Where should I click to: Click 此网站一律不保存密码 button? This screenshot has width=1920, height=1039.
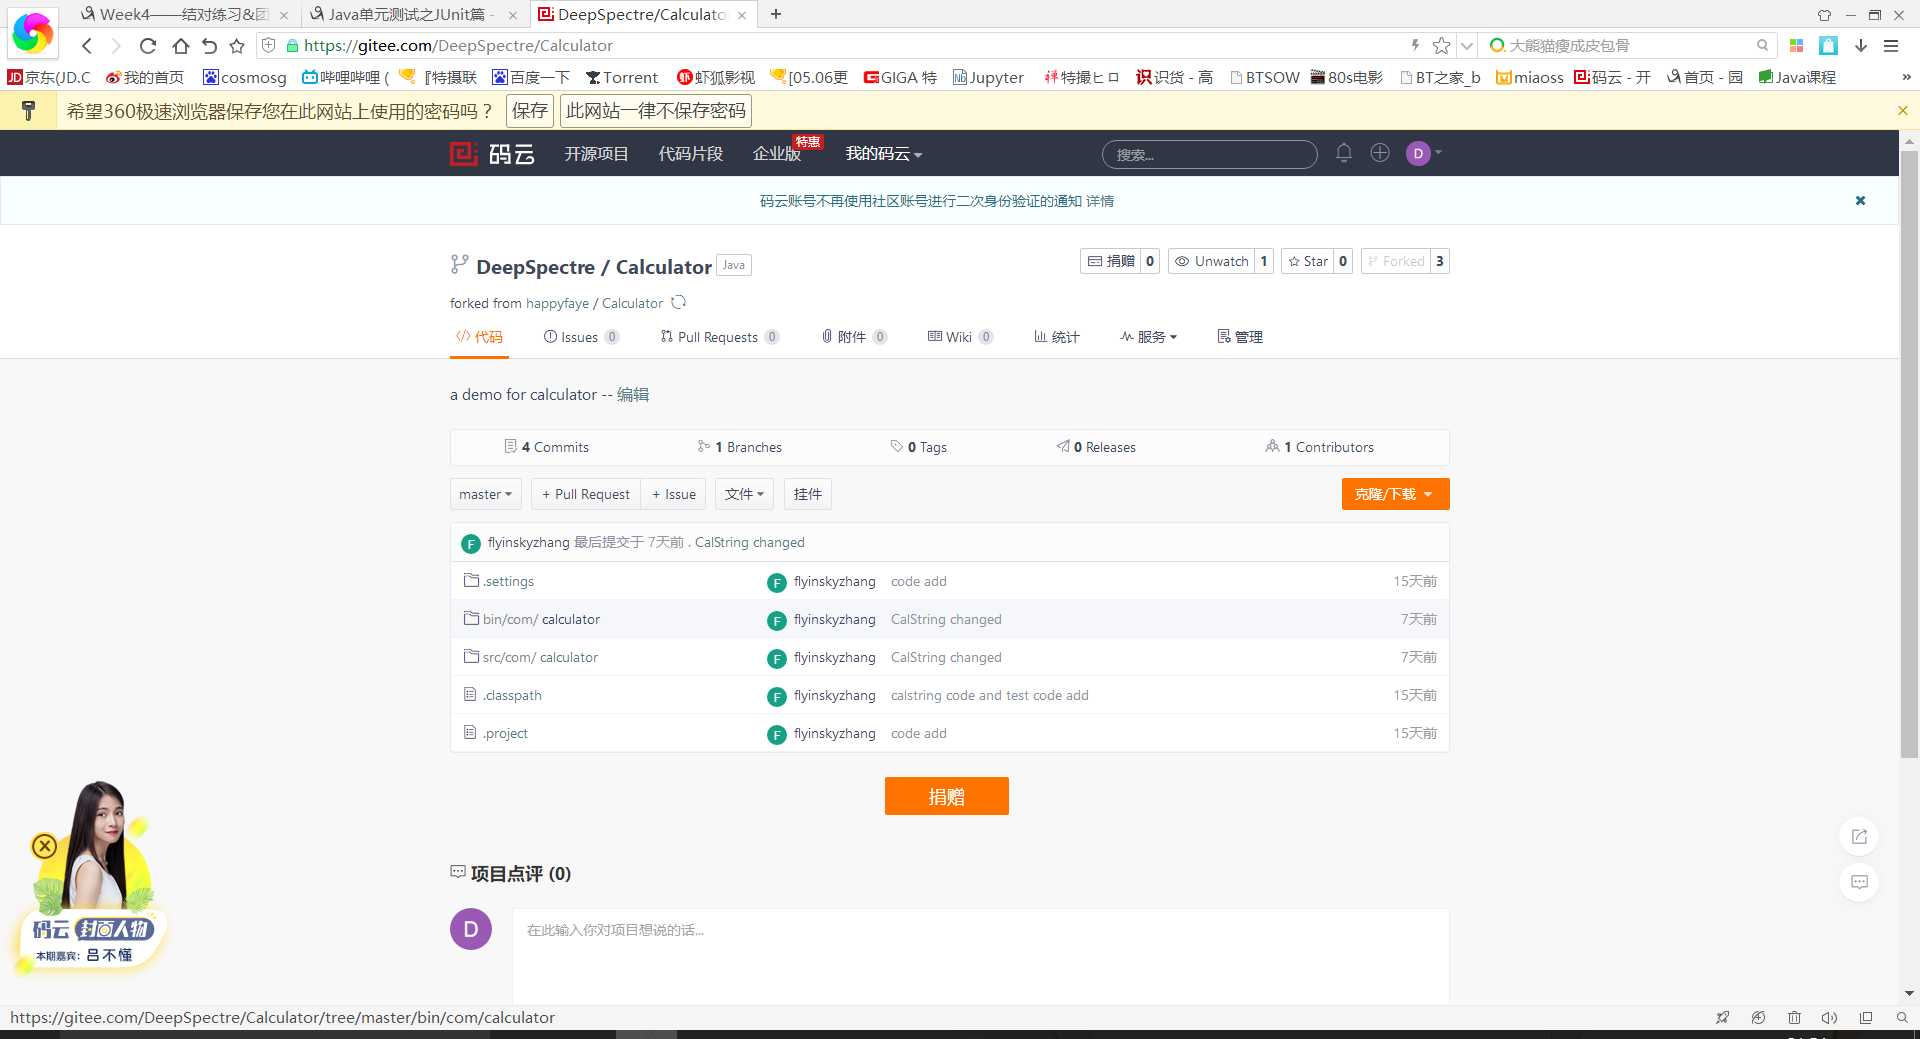(x=656, y=111)
